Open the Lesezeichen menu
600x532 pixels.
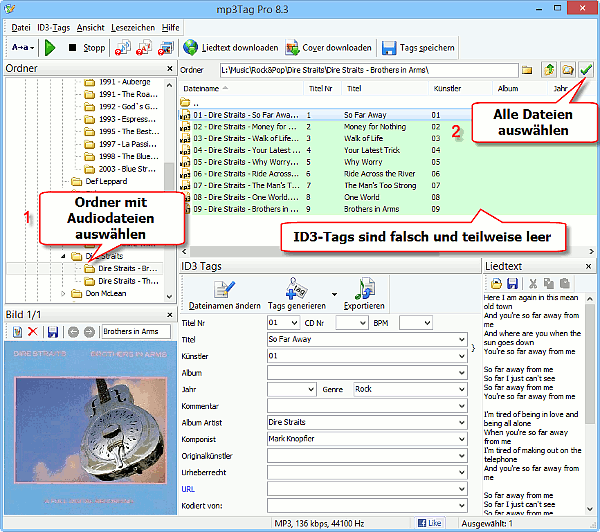tap(132, 27)
